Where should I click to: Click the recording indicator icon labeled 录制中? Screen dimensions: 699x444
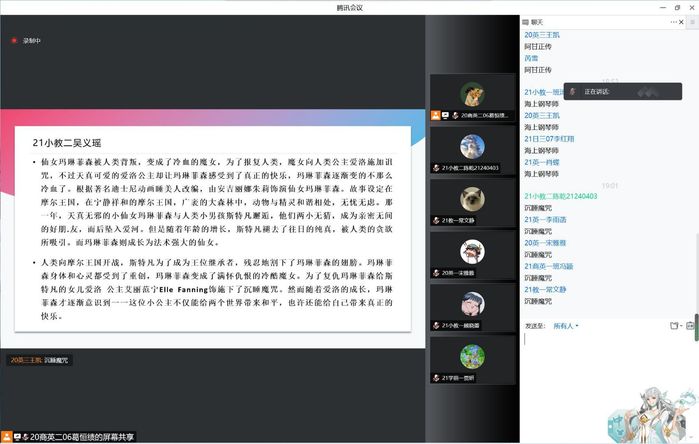point(13,41)
